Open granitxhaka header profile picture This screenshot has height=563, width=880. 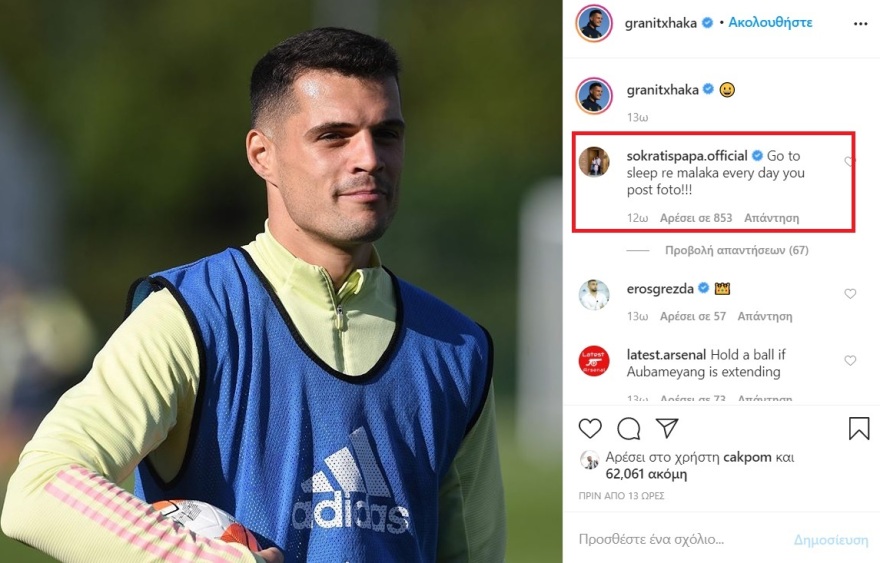pos(593,24)
